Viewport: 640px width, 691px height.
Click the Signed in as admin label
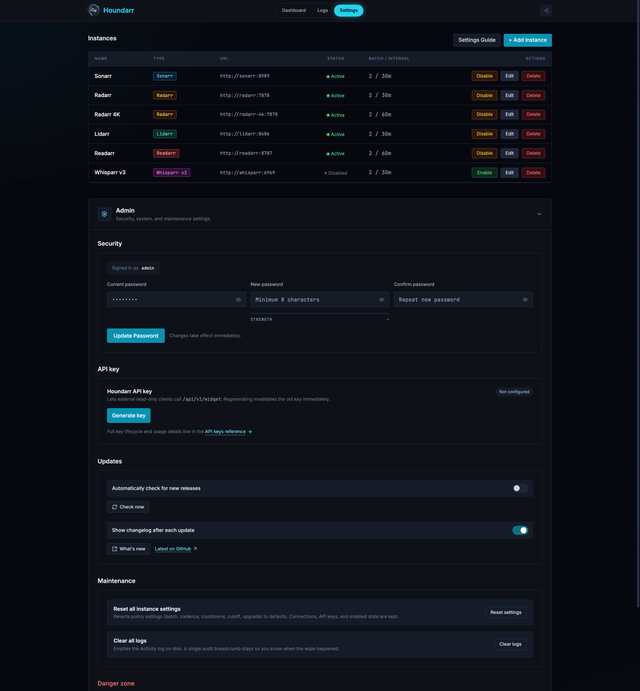(133, 268)
